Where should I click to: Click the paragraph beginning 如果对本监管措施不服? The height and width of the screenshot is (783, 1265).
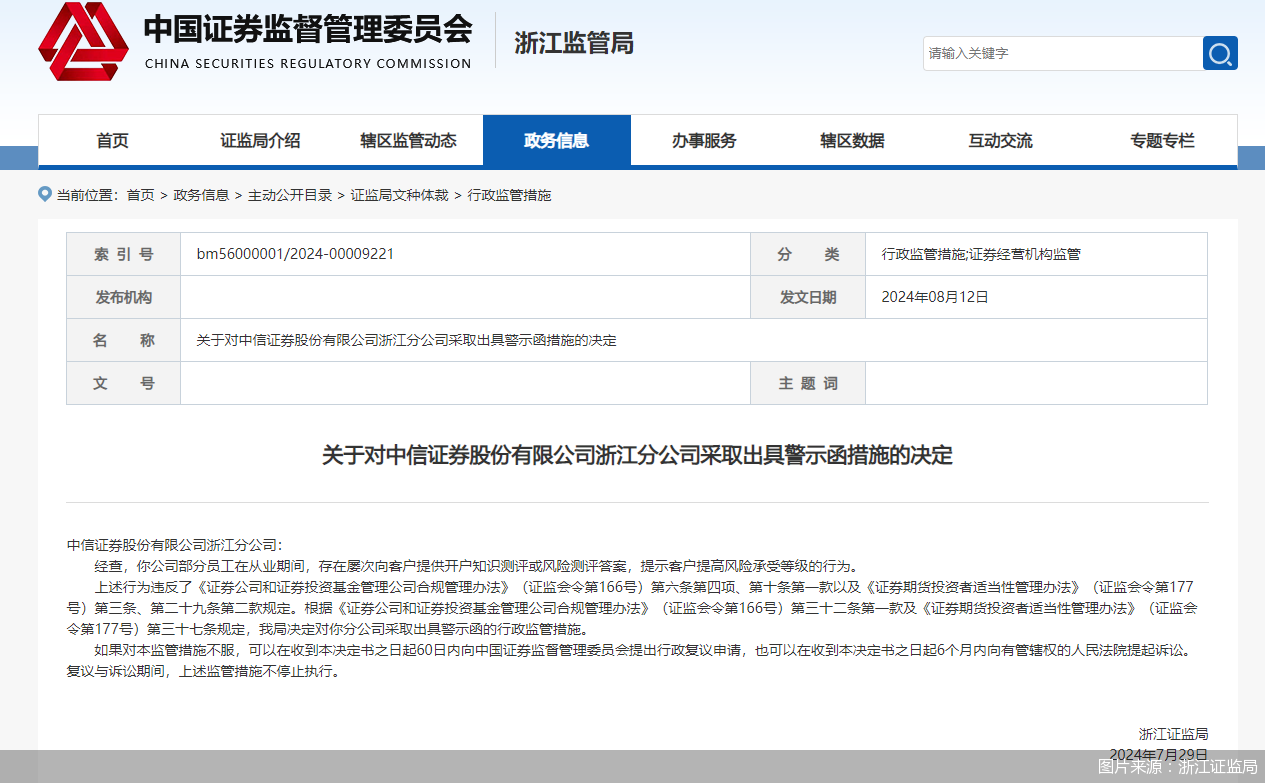click(630, 660)
